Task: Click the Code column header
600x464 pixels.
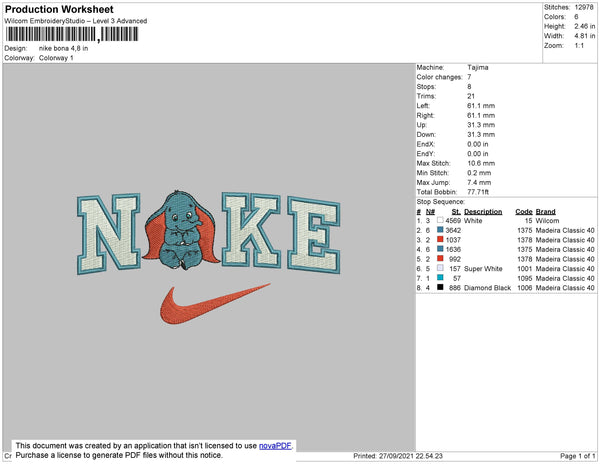Action: click(x=524, y=212)
